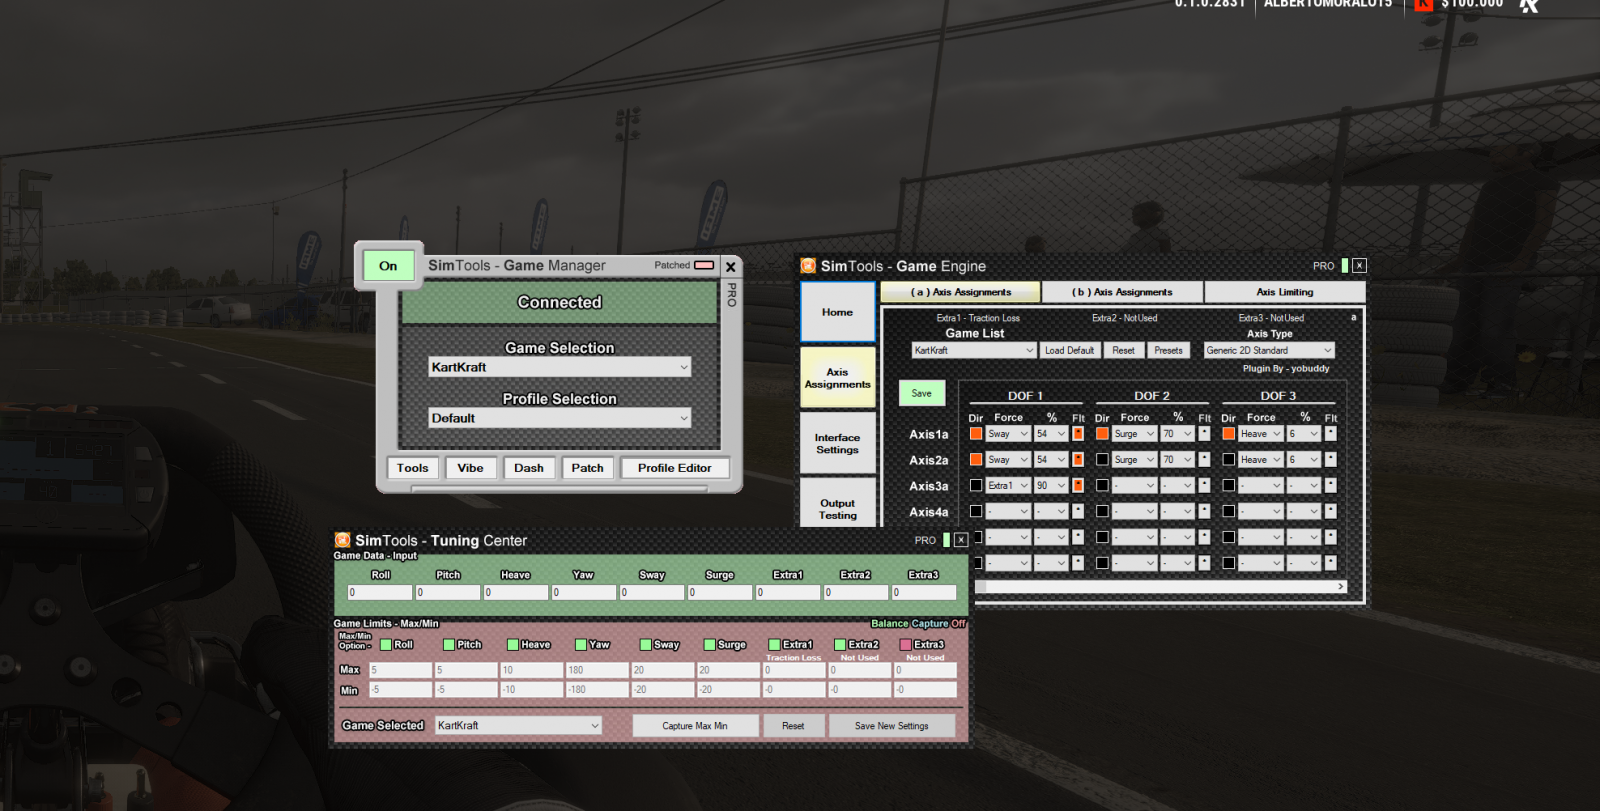Click Save New Settings in Tuning Center

[x=892, y=726]
